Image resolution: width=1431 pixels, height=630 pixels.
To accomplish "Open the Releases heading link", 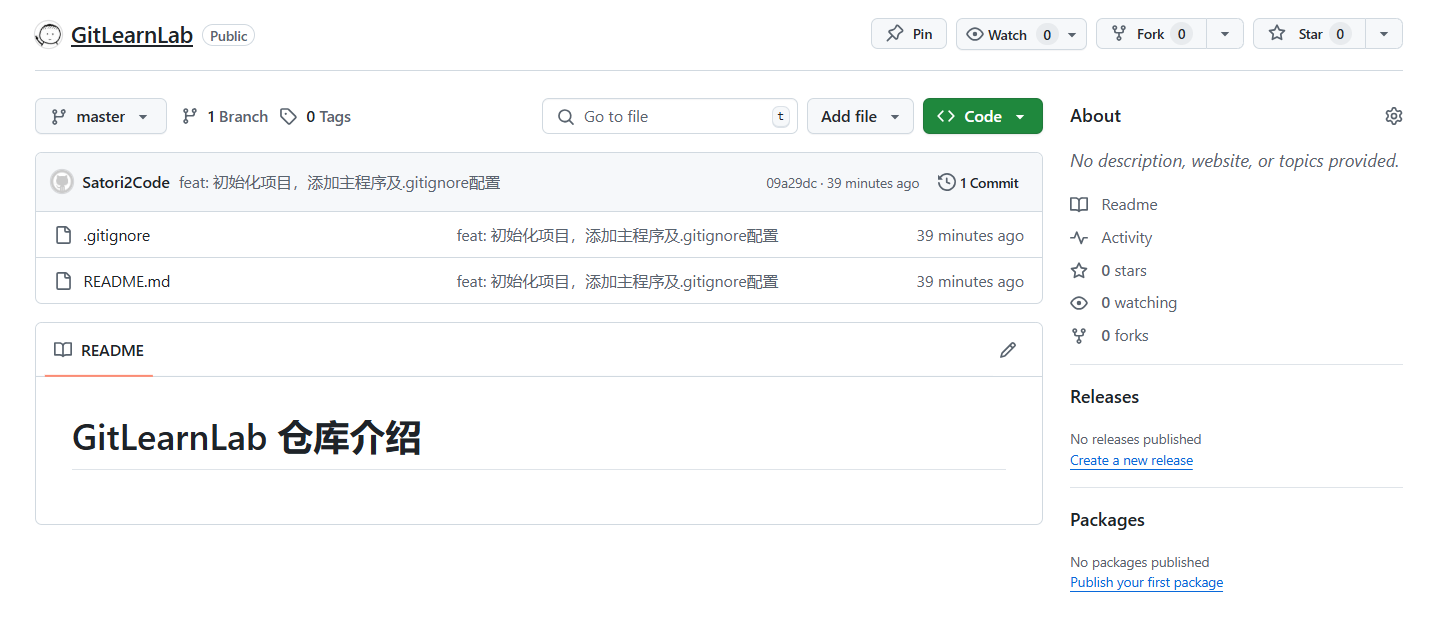I will (x=1104, y=397).
